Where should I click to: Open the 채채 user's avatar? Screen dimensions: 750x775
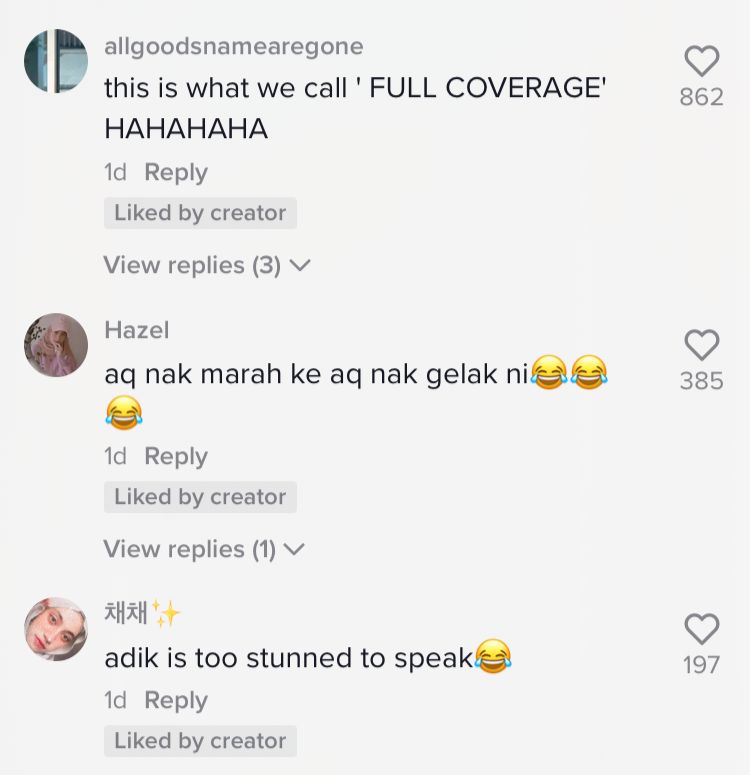coord(56,629)
